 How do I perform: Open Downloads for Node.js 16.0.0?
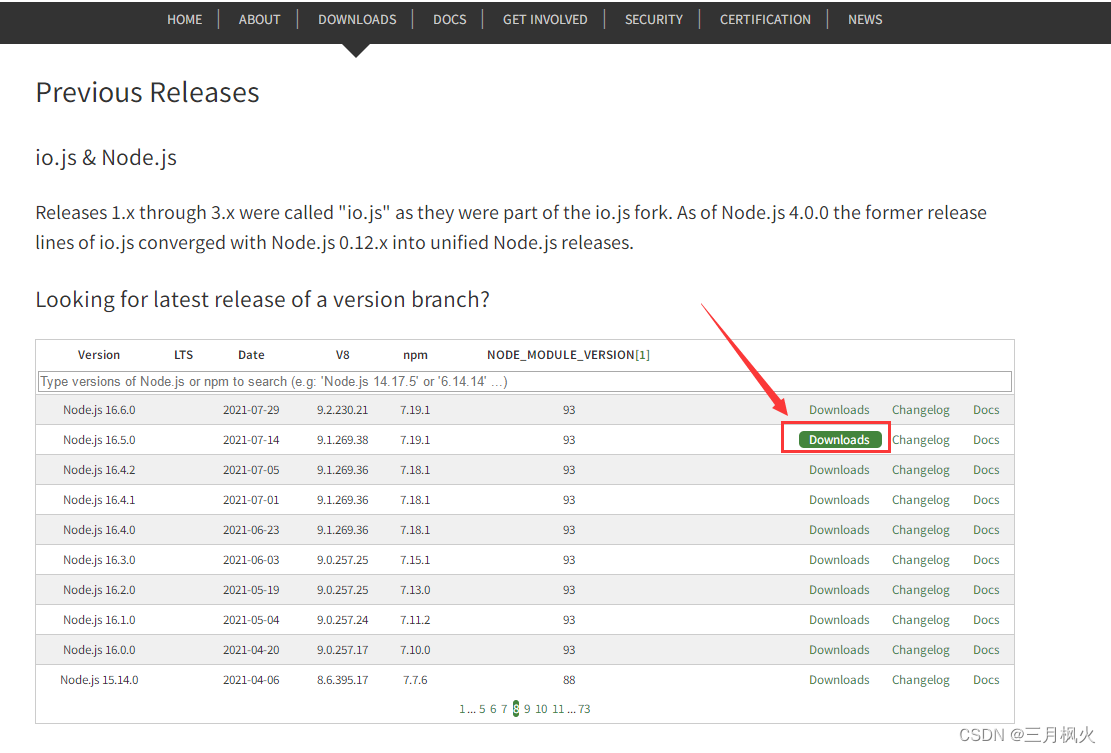(x=839, y=650)
